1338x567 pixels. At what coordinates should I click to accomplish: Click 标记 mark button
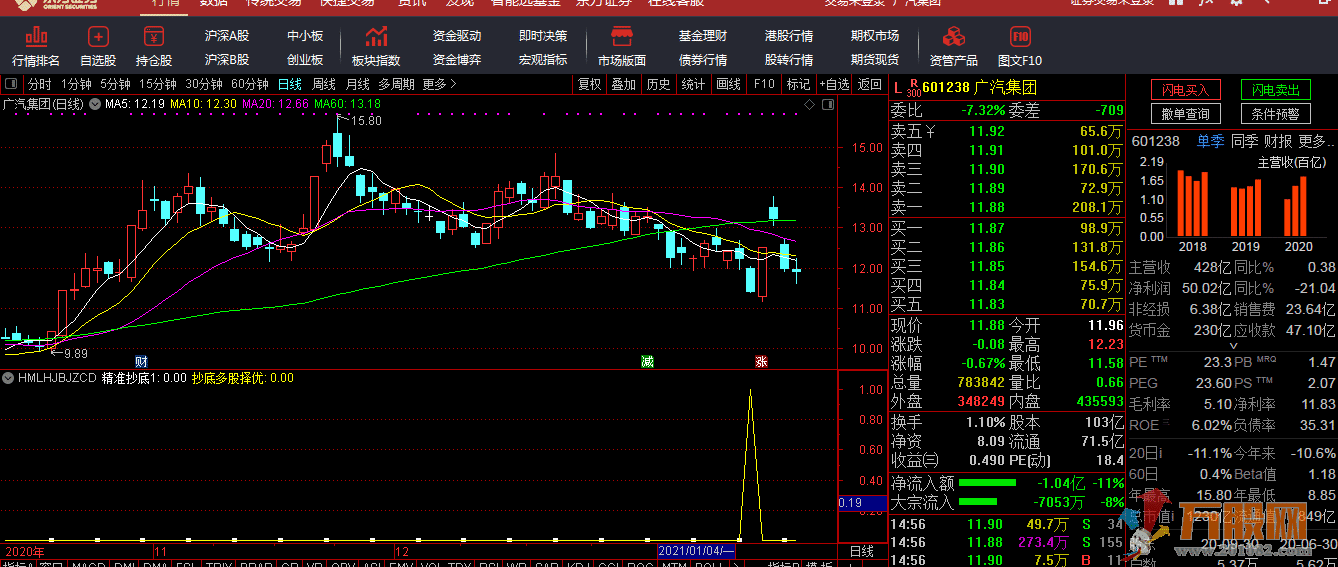(798, 84)
